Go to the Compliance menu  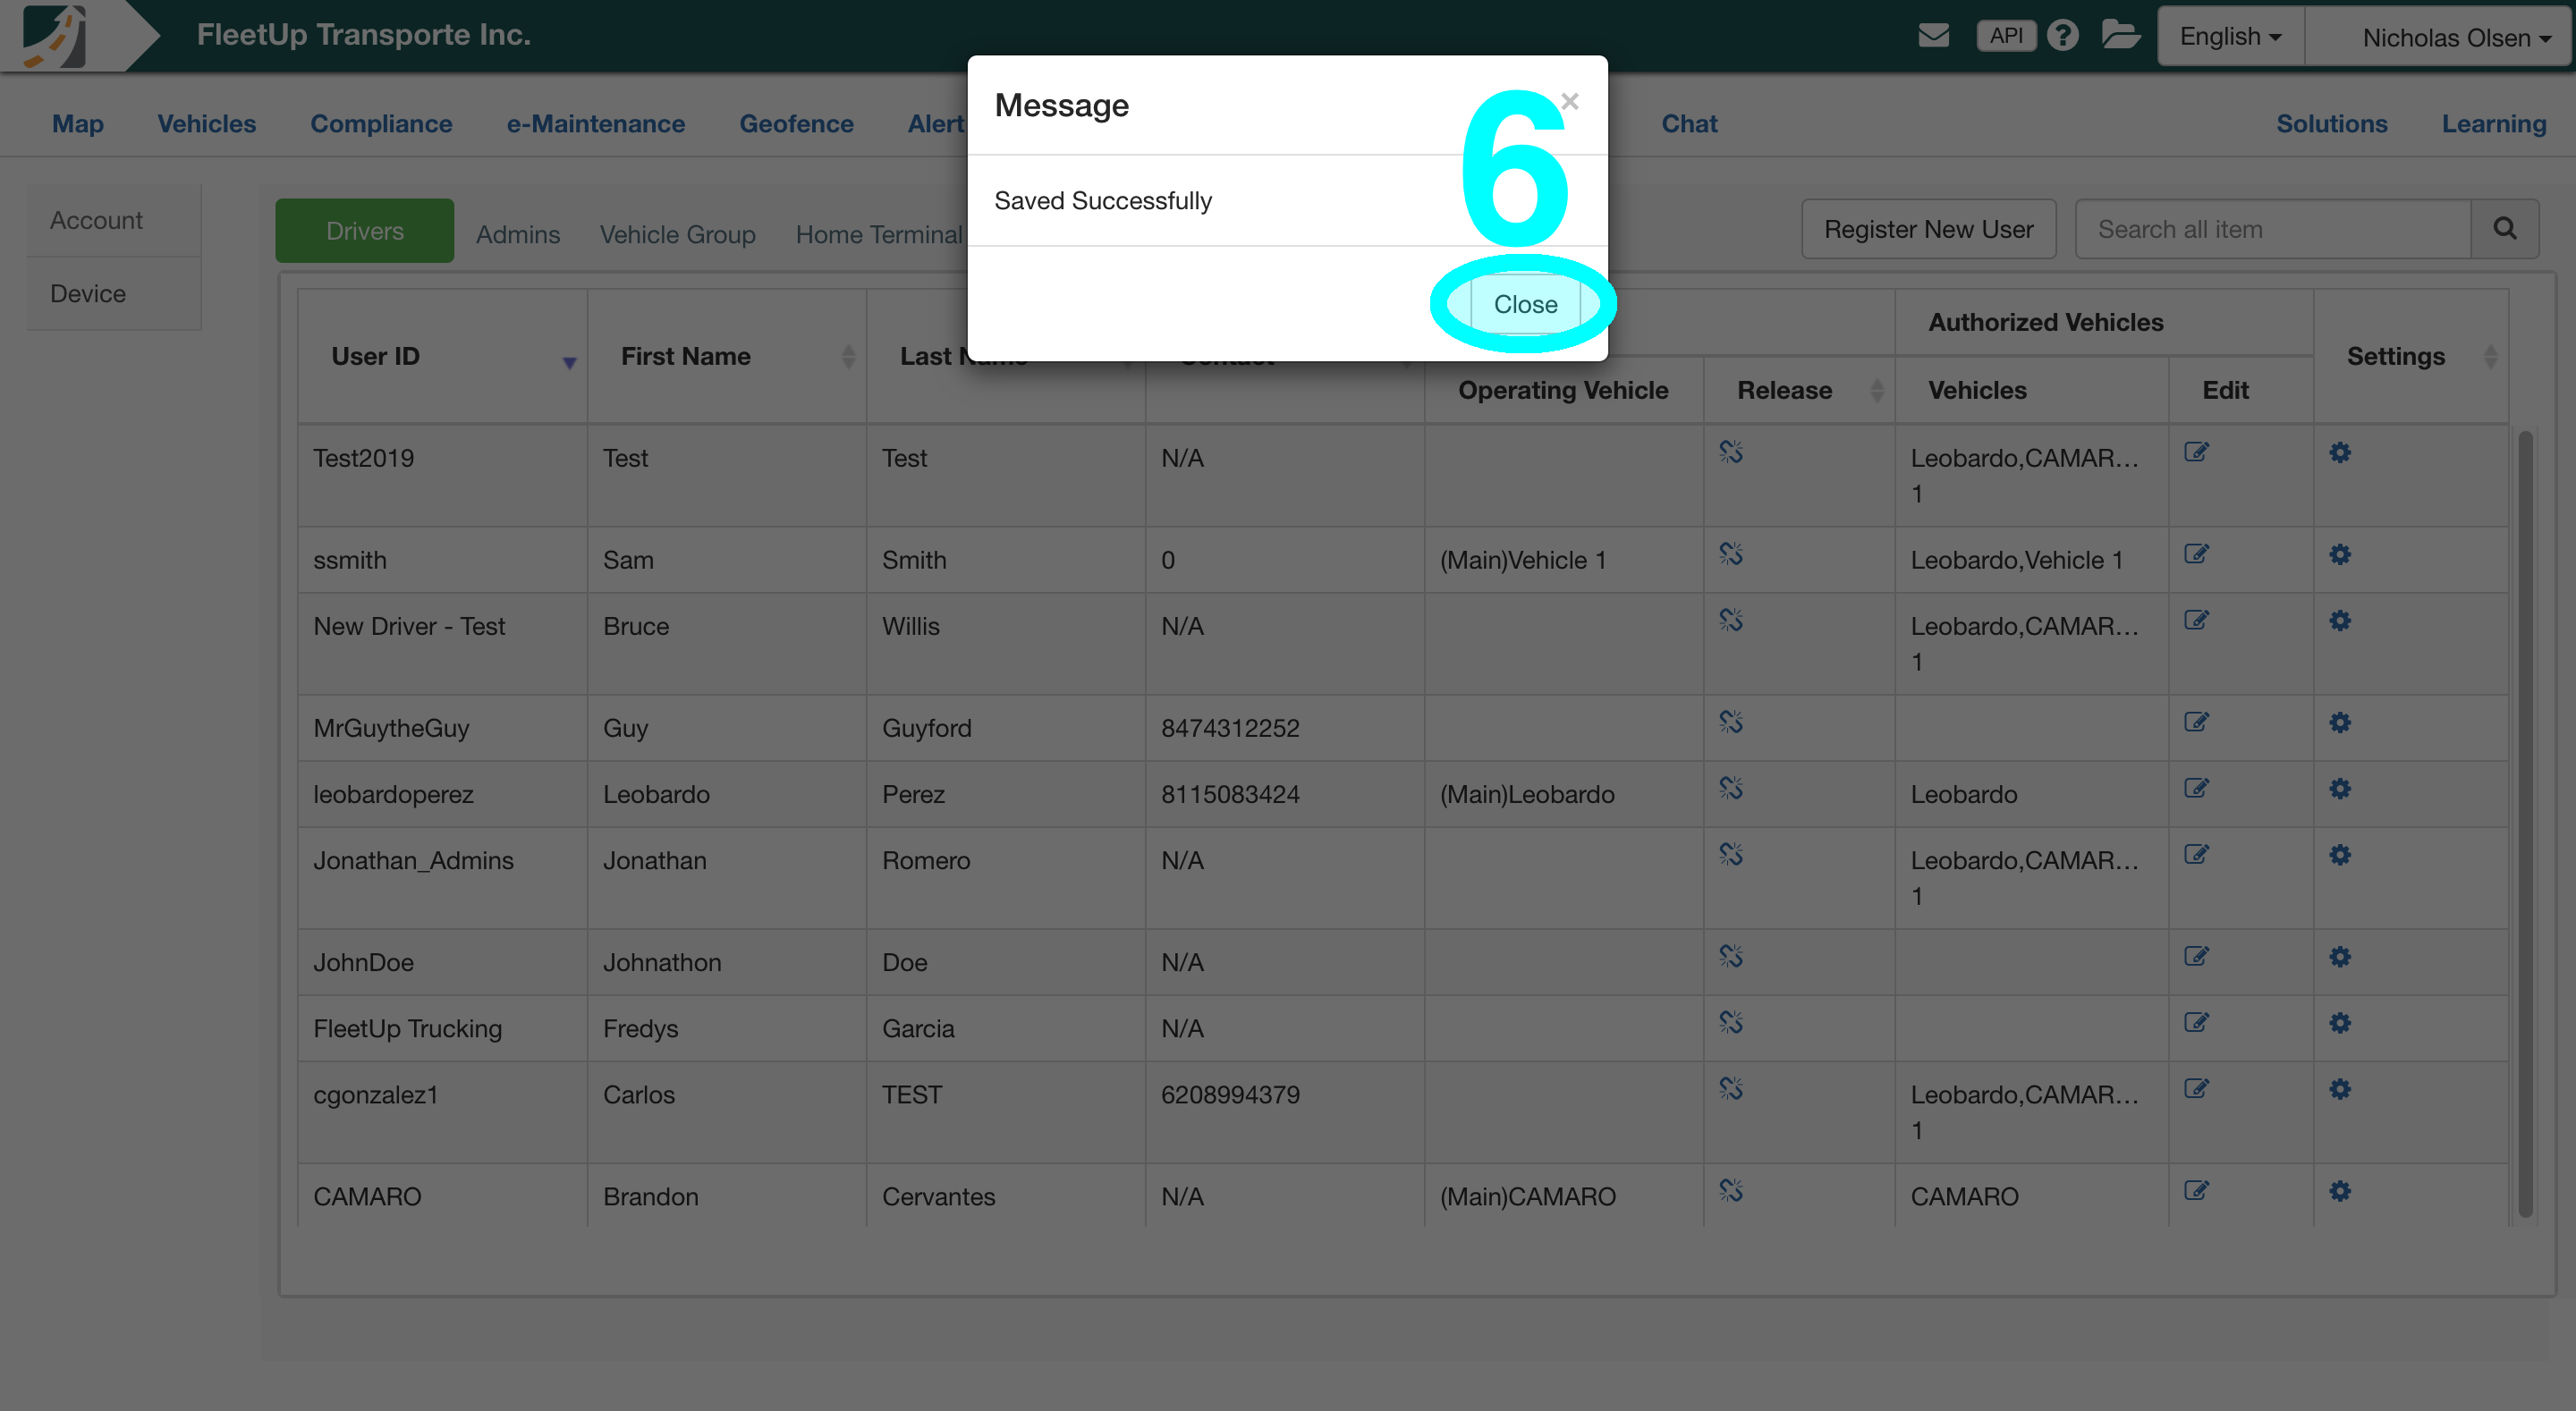pos(381,123)
